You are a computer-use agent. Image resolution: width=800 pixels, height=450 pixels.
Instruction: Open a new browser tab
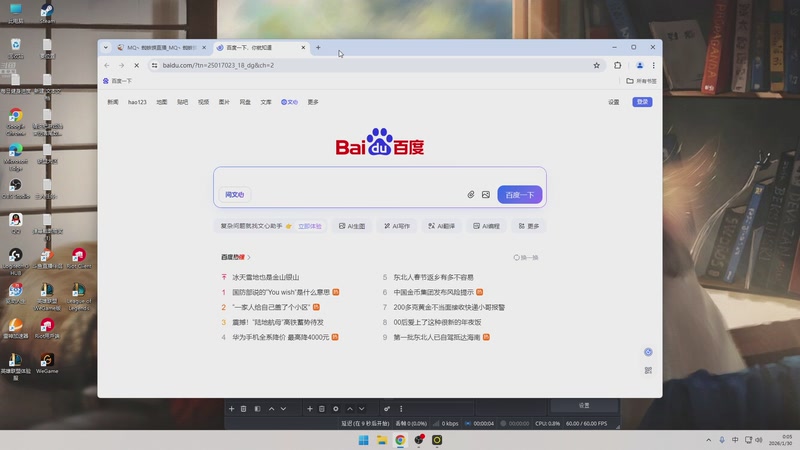coord(318,47)
